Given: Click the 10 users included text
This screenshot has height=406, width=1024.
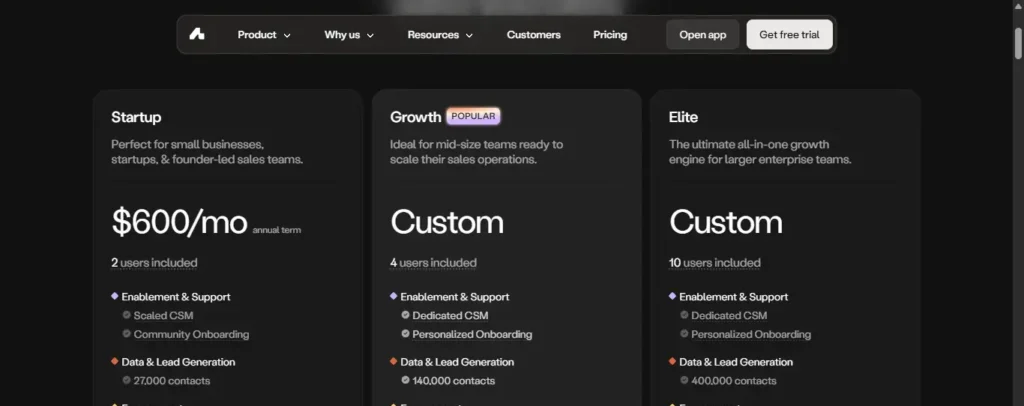Looking at the screenshot, I should point(714,262).
